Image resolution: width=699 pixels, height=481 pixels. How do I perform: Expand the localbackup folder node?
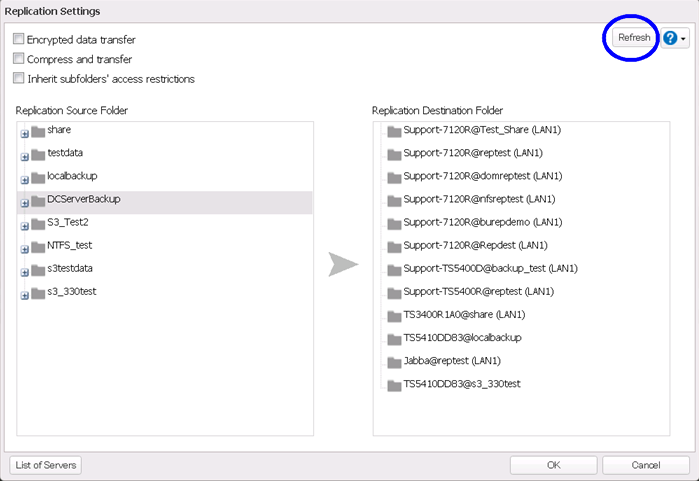pos(24,179)
